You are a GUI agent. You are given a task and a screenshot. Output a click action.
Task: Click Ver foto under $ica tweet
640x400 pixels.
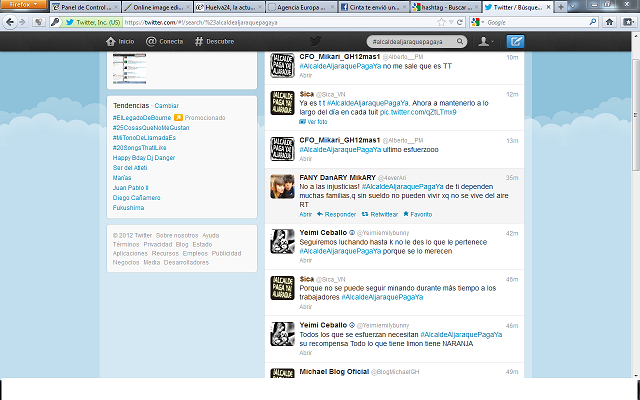(x=313, y=122)
